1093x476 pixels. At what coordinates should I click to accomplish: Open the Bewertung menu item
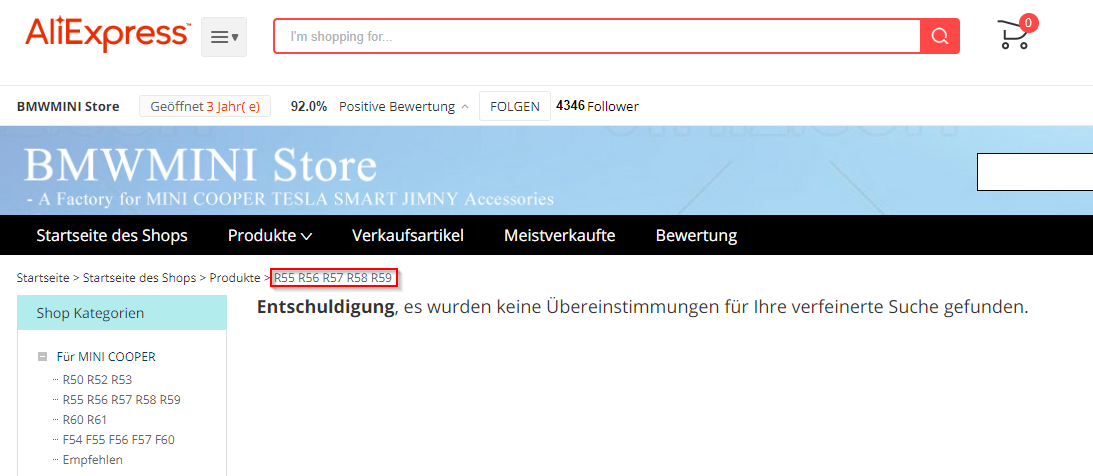pos(696,236)
